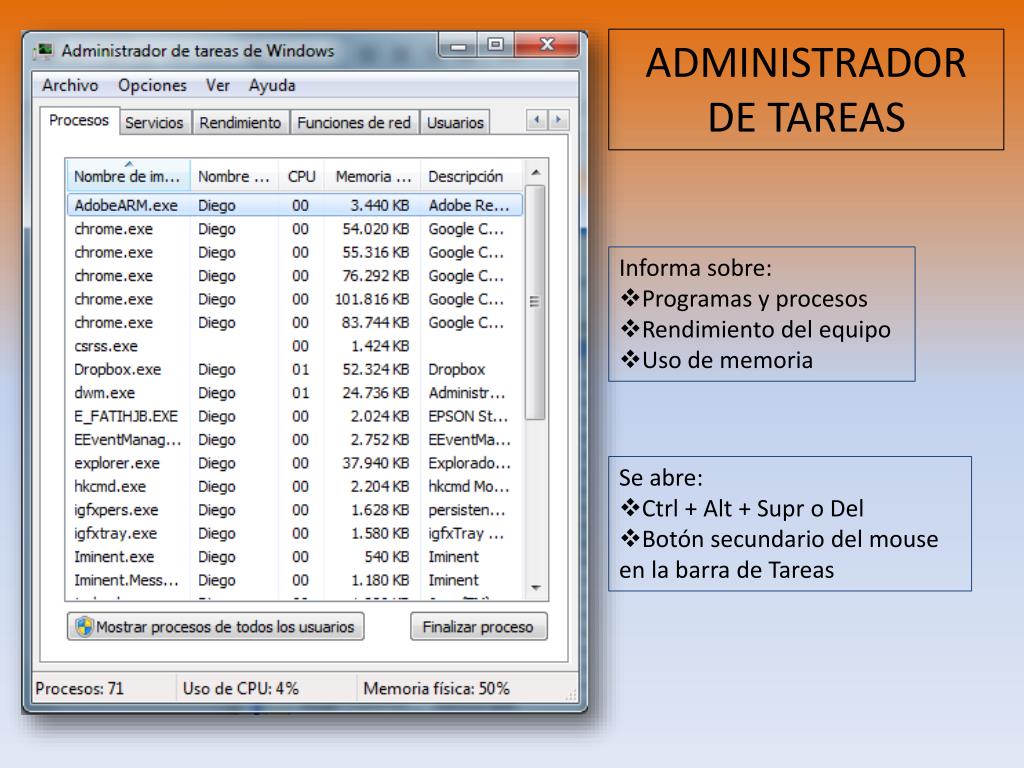Click the Finalizar proceso button
This screenshot has height=768, width=1024.
(x=478, y=627)
